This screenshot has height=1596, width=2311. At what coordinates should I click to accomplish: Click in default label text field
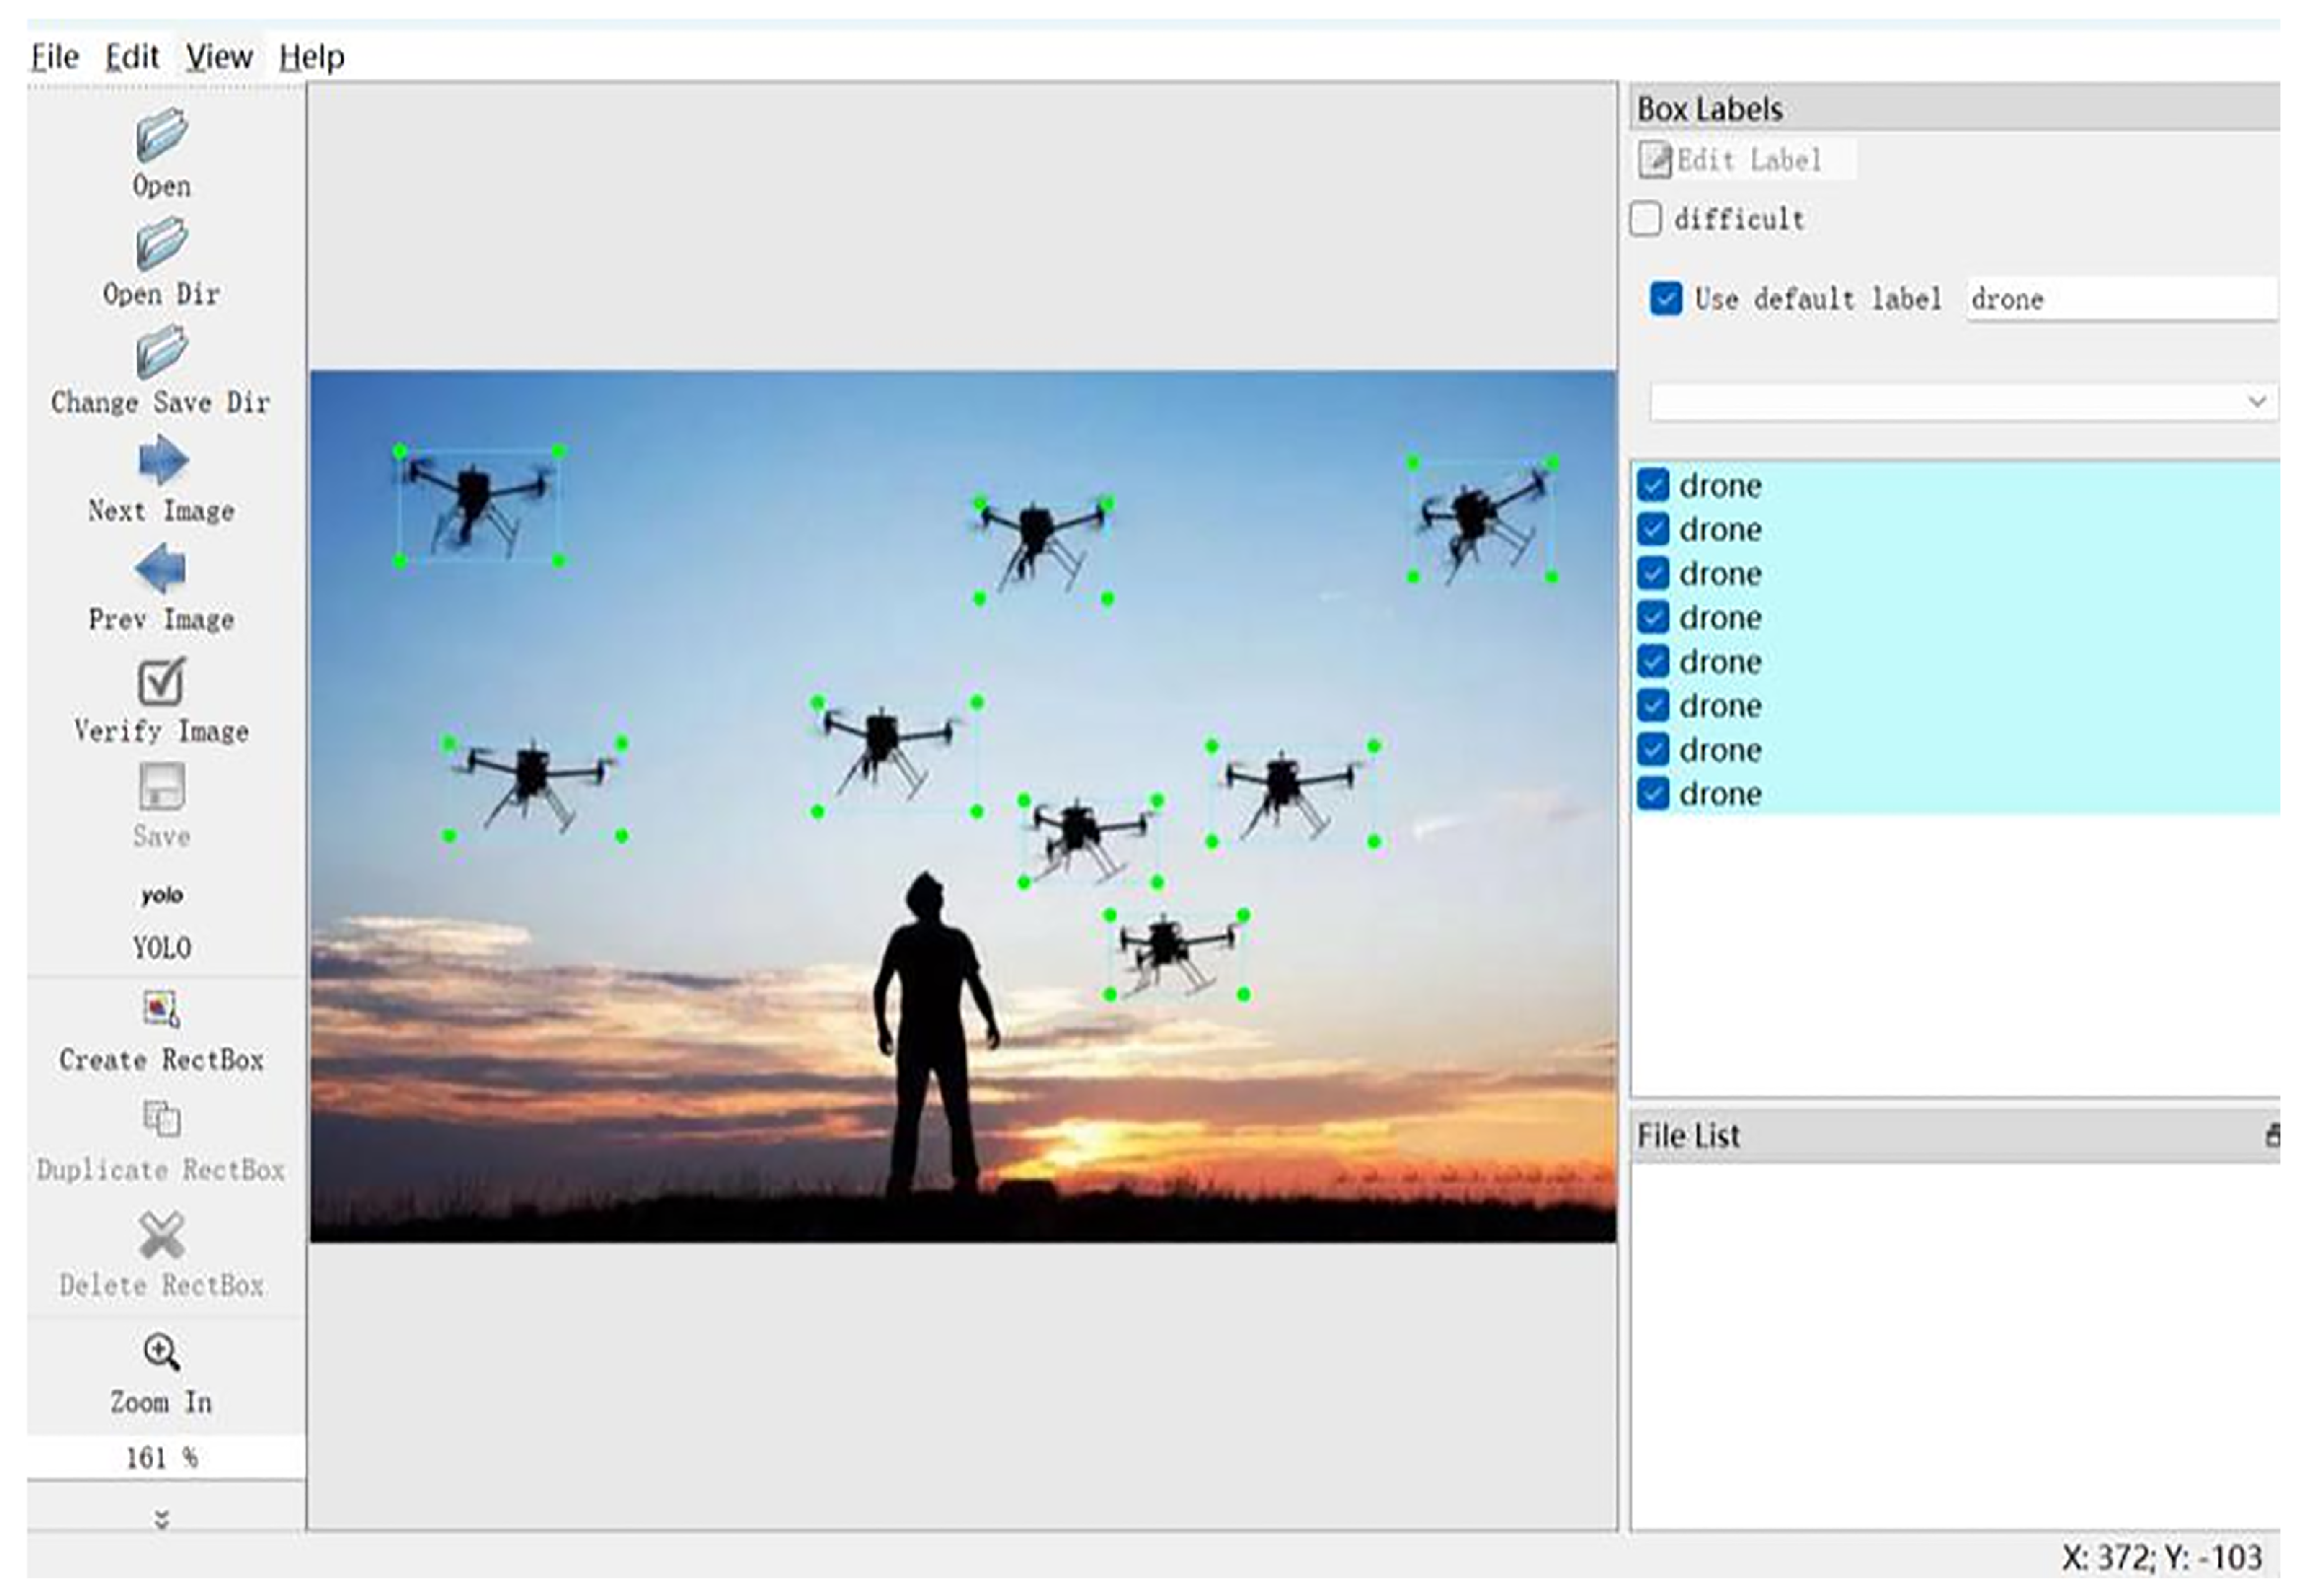coord(2120,299)
